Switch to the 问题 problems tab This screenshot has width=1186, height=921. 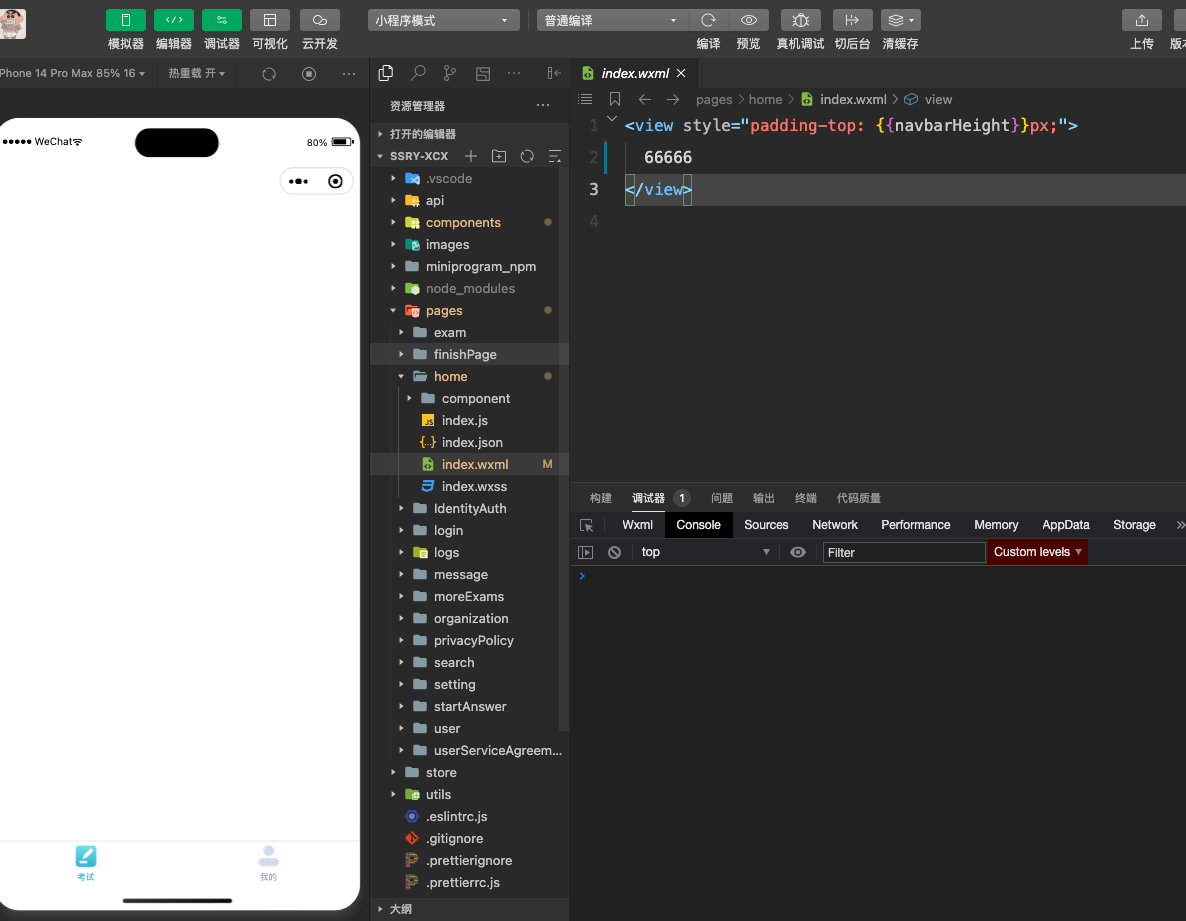(722, 498)
